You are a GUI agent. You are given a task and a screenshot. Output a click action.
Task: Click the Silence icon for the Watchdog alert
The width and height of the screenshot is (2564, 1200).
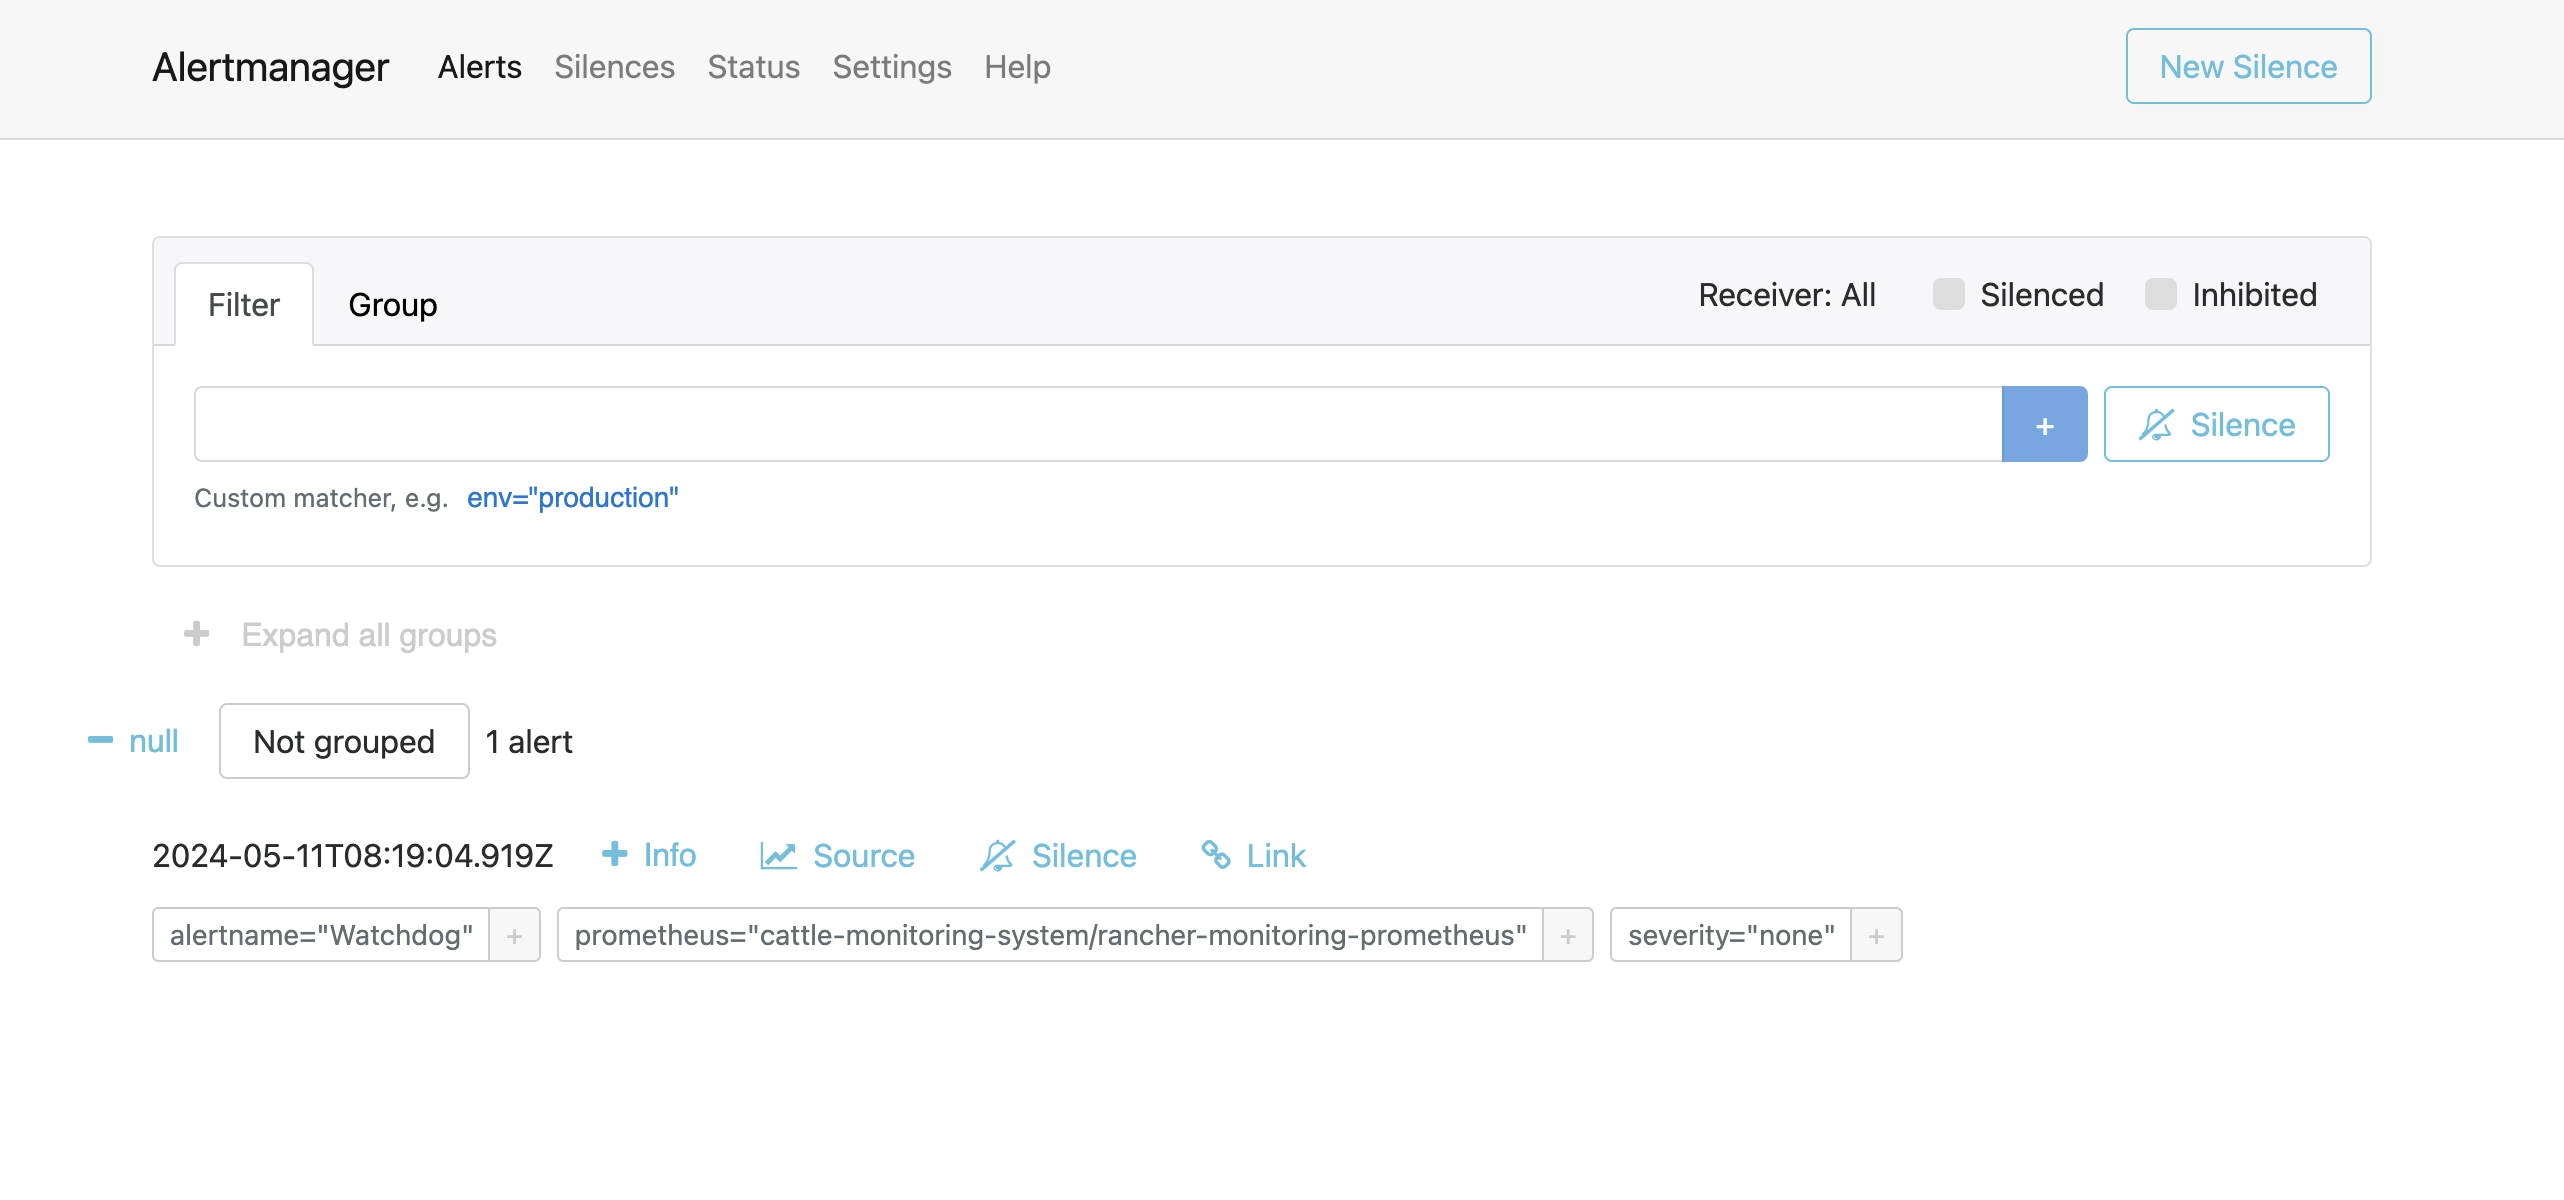[x=1058, y=853]
